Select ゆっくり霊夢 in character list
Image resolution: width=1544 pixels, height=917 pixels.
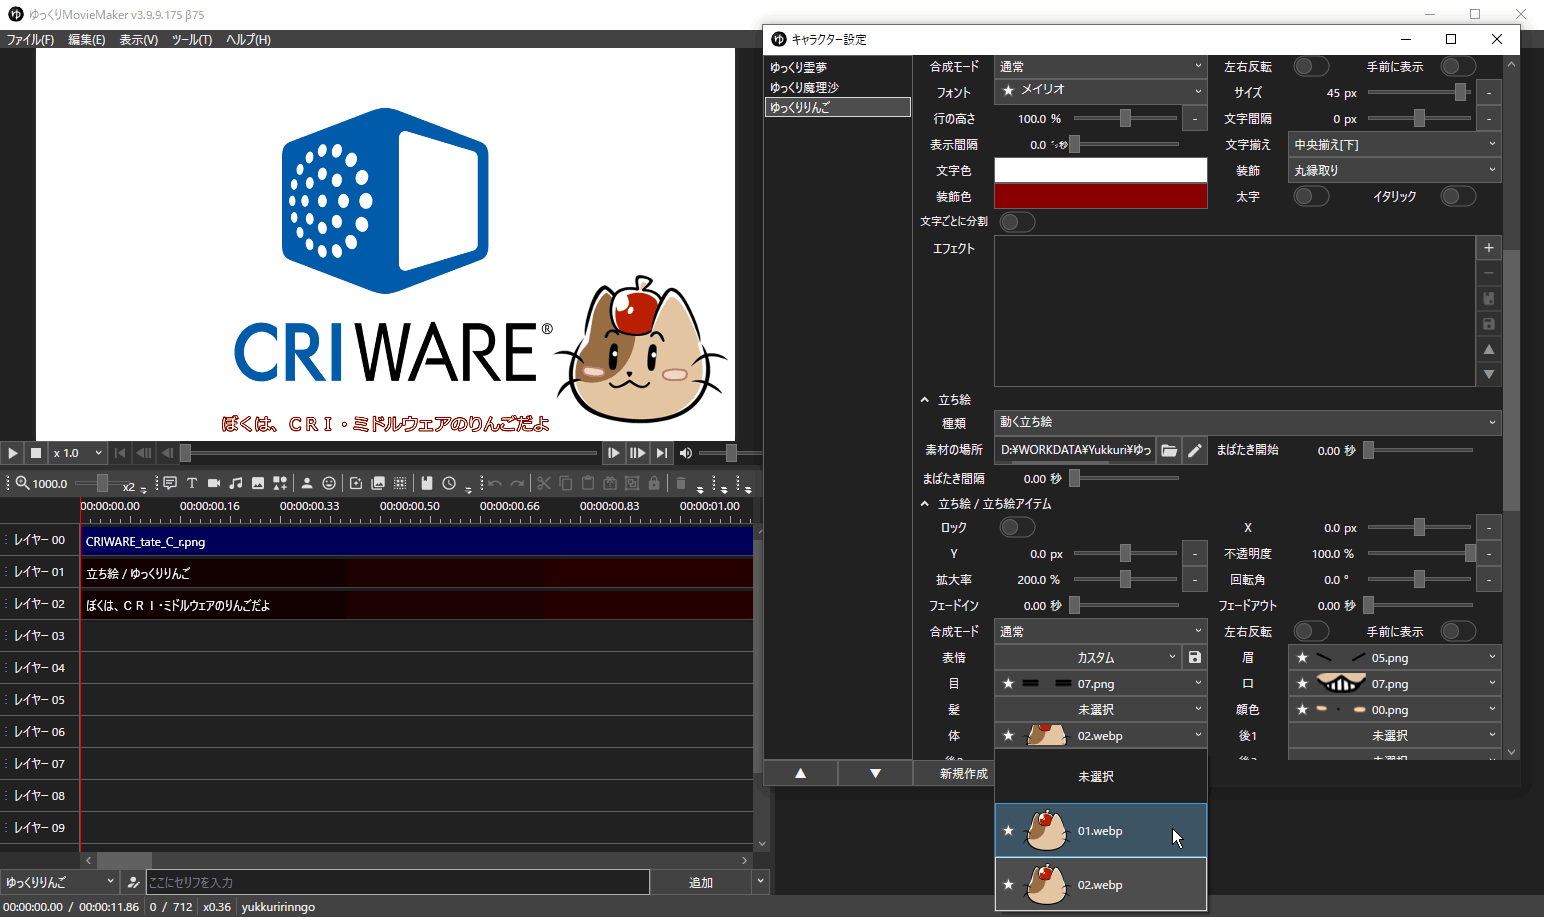tap(838, 67)
